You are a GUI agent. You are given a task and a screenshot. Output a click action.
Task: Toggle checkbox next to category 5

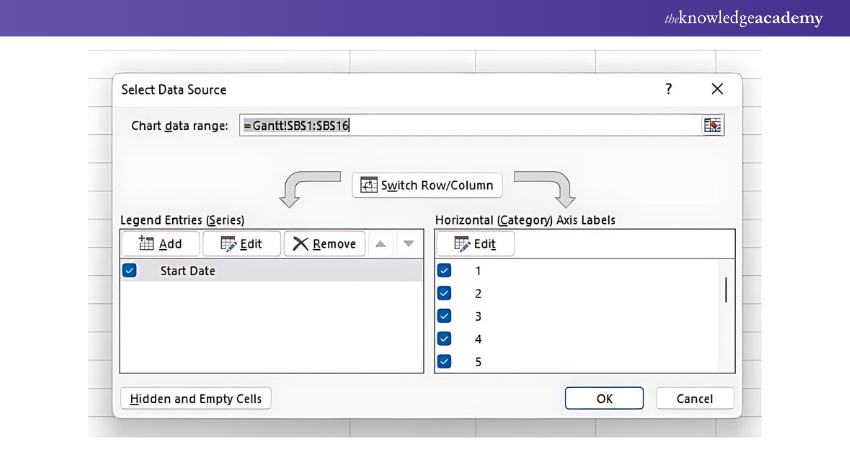coord(444,362)
